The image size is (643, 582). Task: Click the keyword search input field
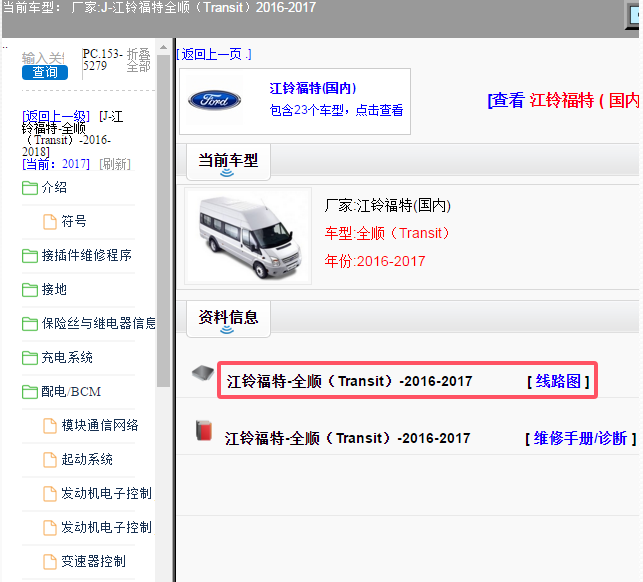(x=43, y=58)
